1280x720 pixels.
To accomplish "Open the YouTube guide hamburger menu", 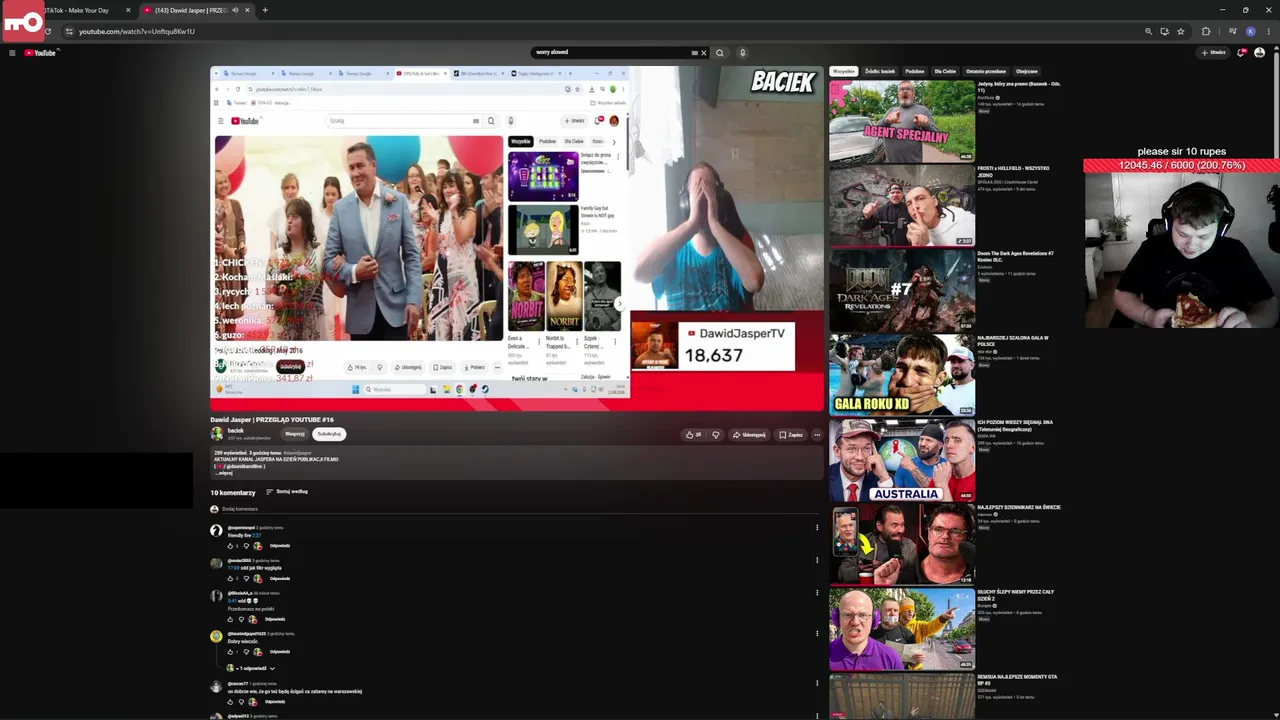I will 12,53.
